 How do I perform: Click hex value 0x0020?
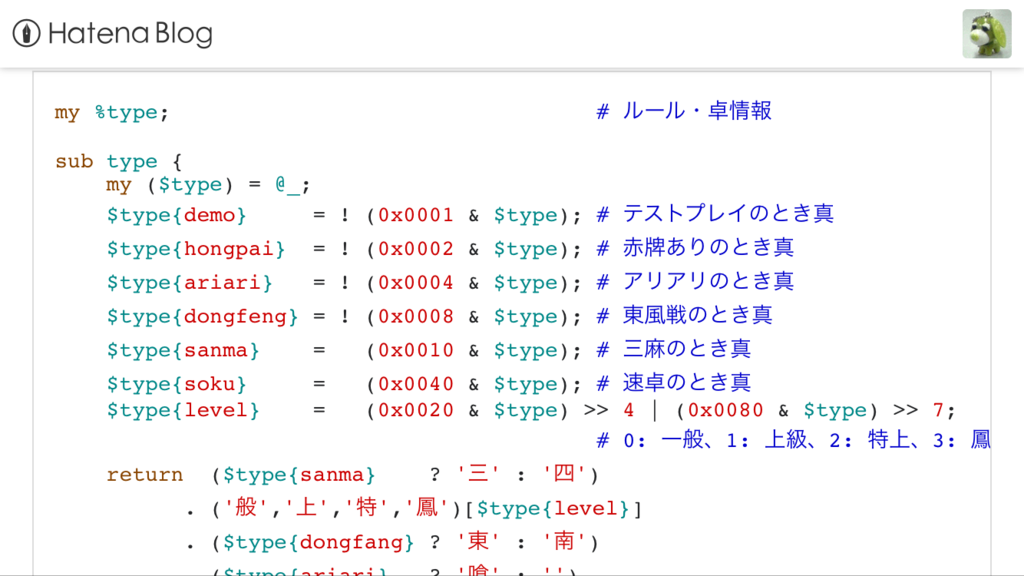point(415,411)
